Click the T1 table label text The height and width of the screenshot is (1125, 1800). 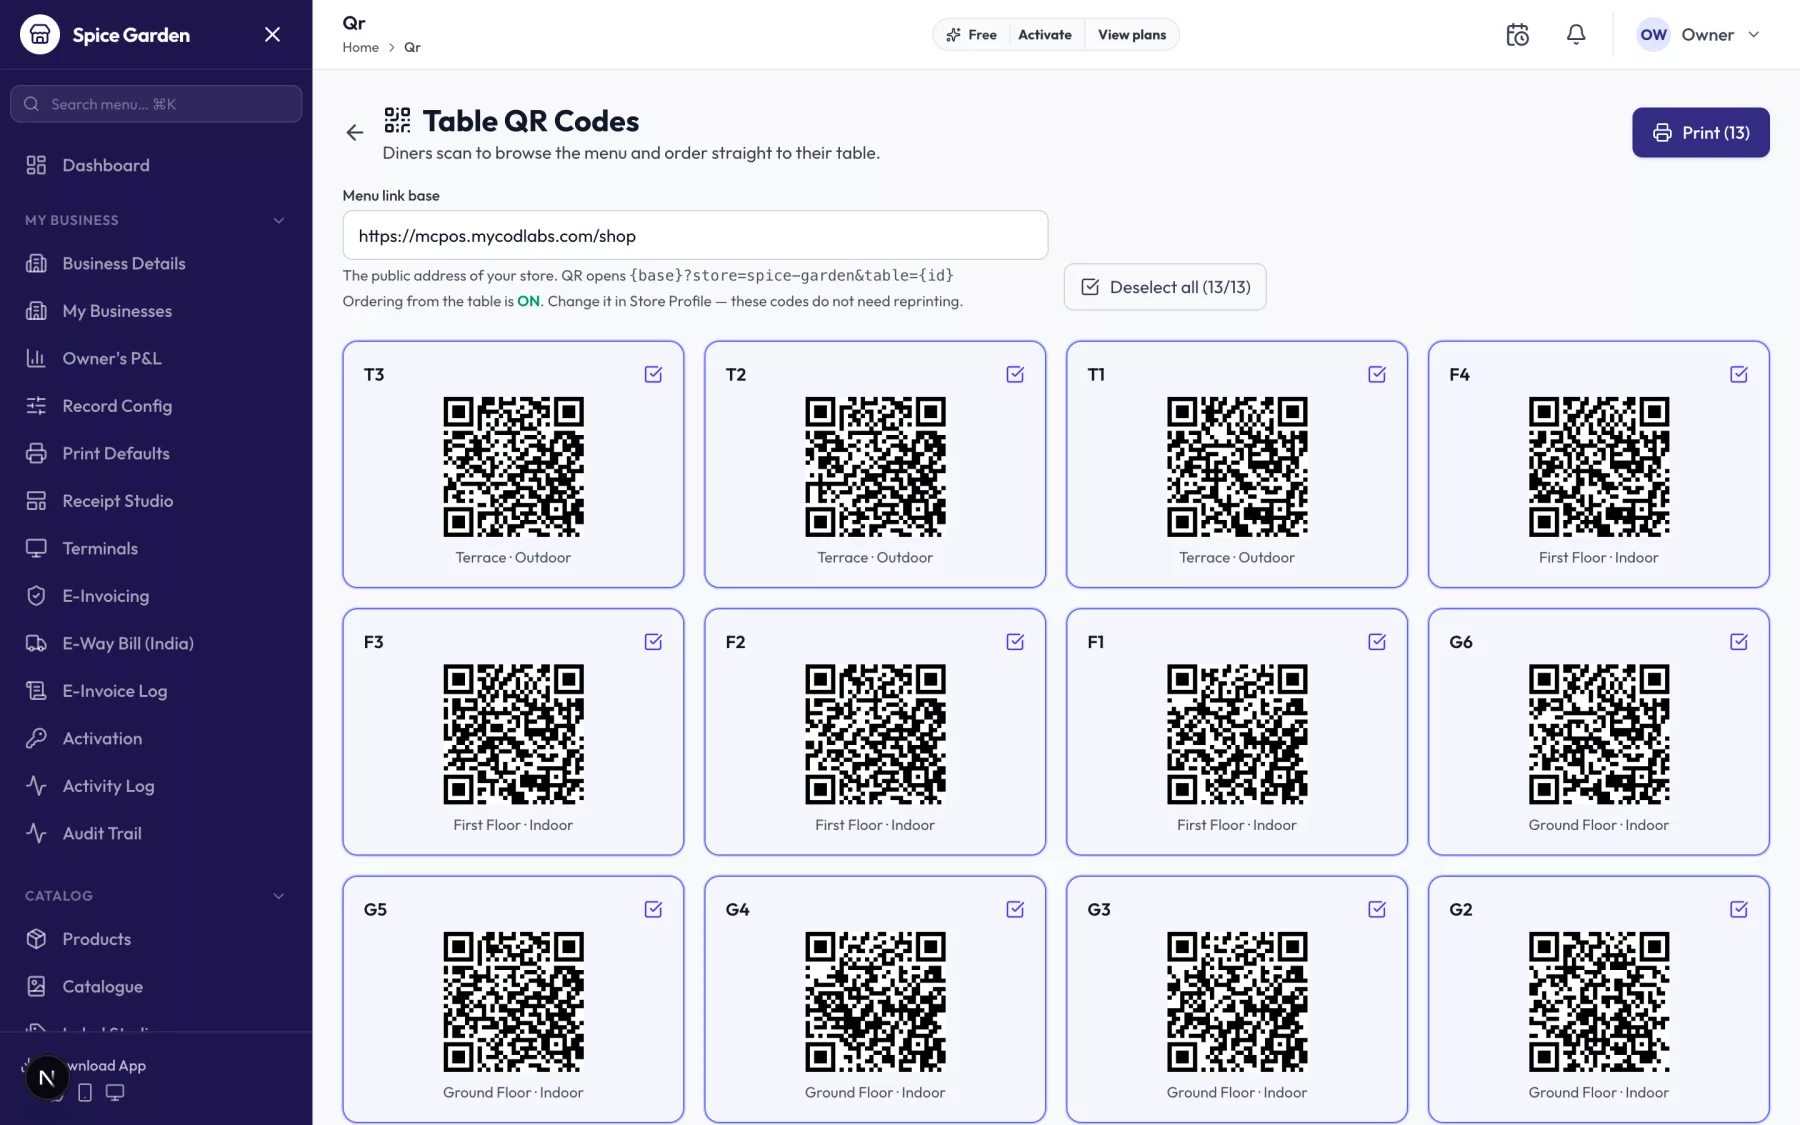tap(1096, 374)
